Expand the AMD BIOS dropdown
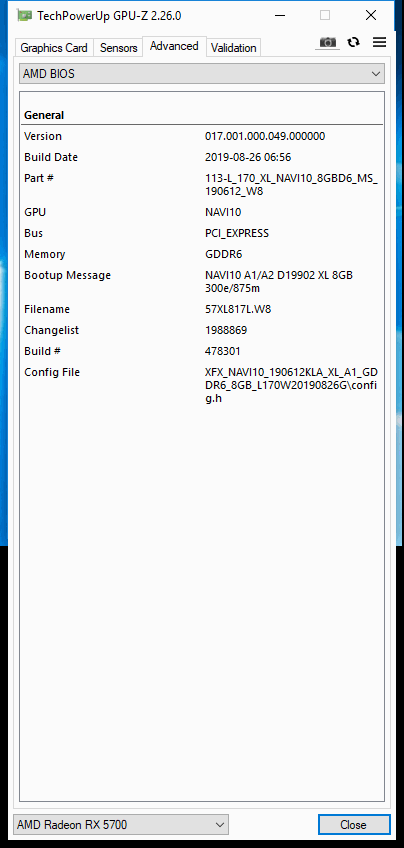Image resolution: width=404 pixels, height=848 pixels. pos(202,74)
